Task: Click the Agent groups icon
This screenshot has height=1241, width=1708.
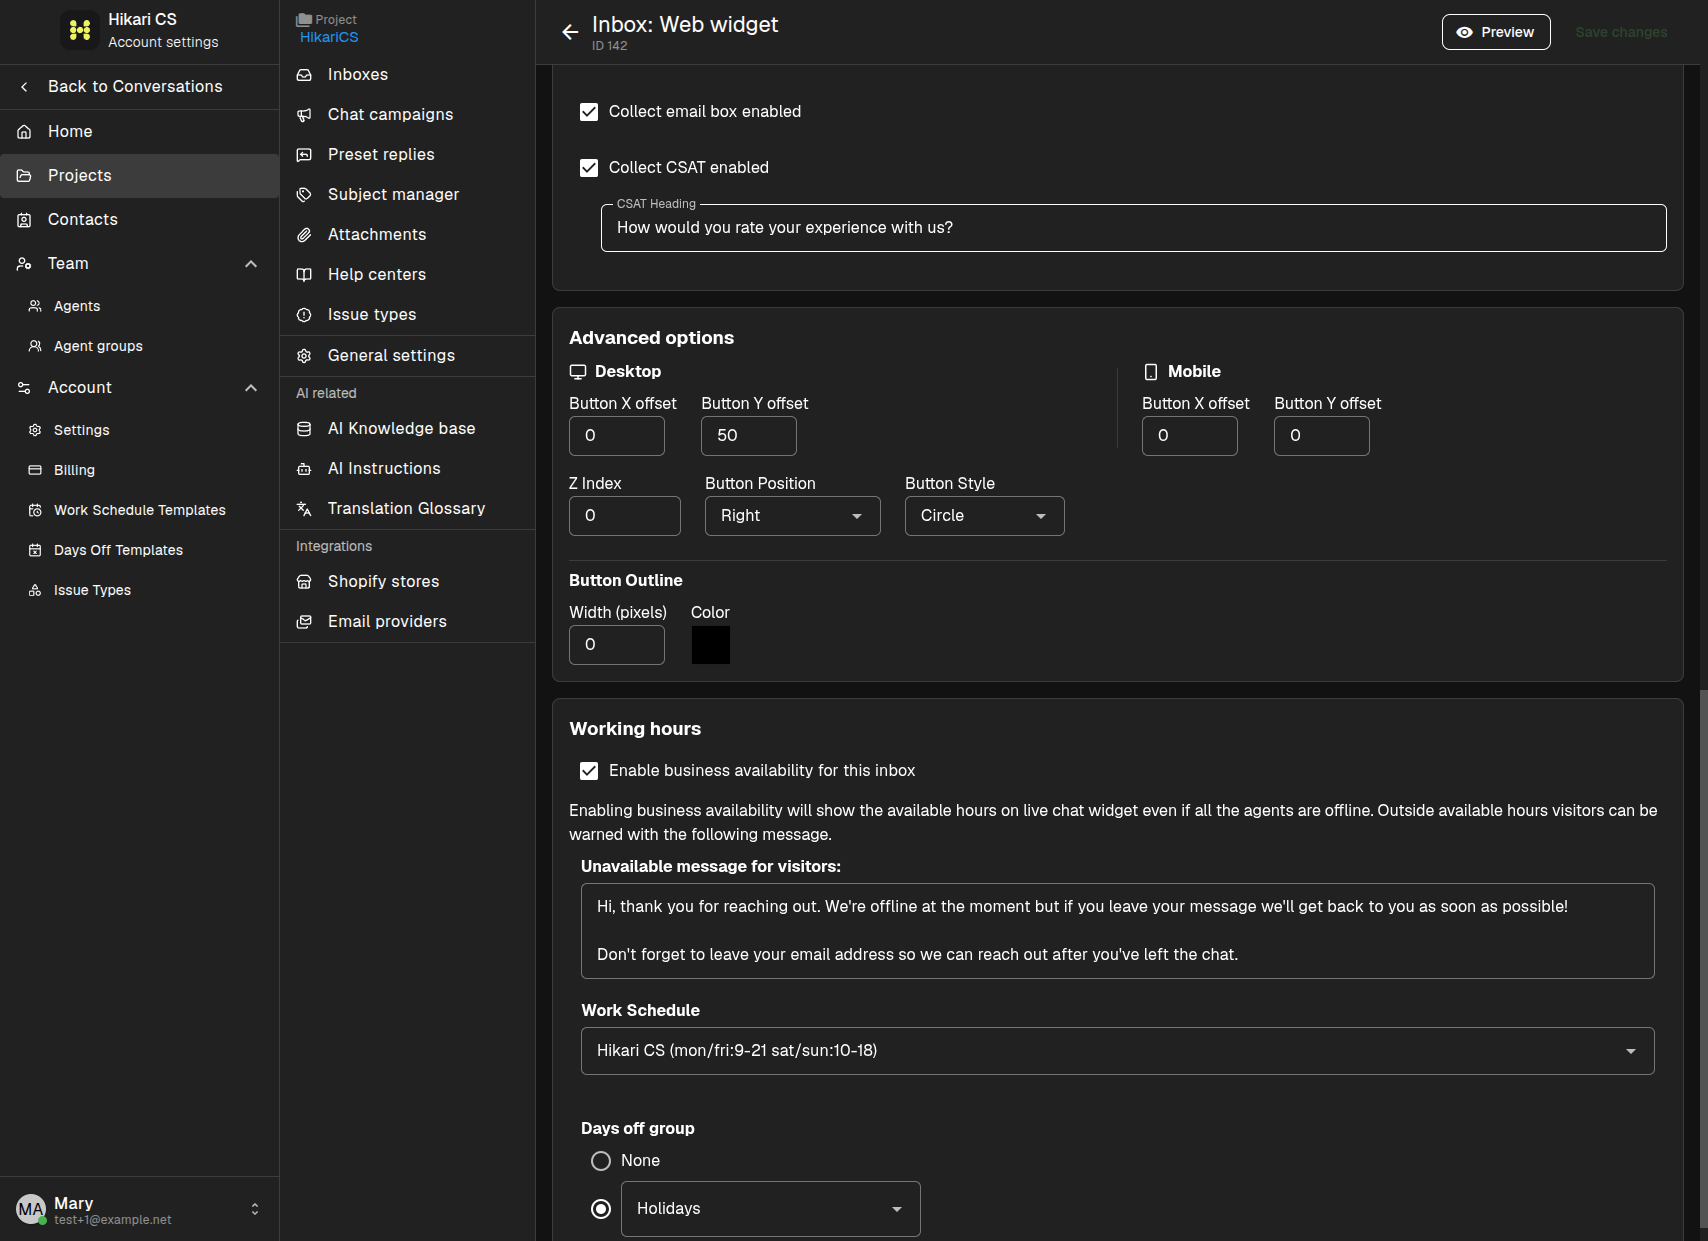Action: pyautogui.click(x=35, y=346)
